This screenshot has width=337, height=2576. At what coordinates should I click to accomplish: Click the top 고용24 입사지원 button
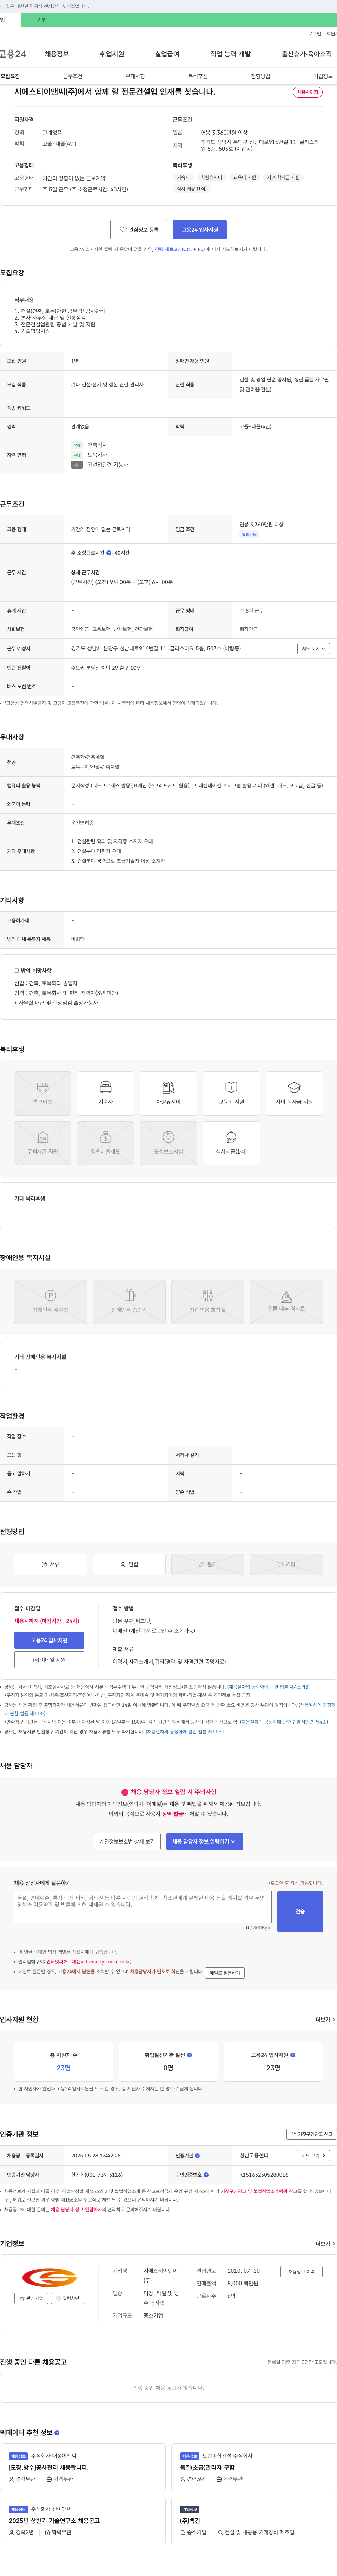[x=200, y=230]
